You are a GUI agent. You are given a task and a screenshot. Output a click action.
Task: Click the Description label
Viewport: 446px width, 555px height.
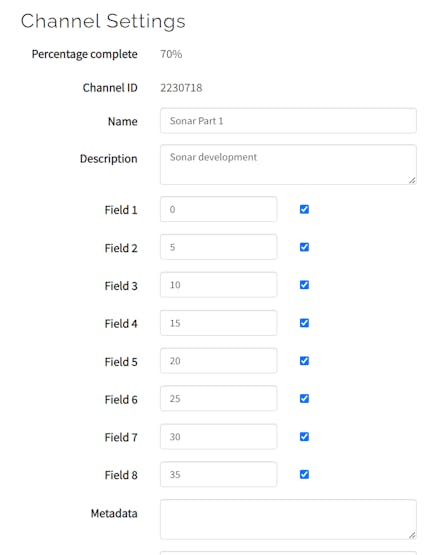point(109,159)
